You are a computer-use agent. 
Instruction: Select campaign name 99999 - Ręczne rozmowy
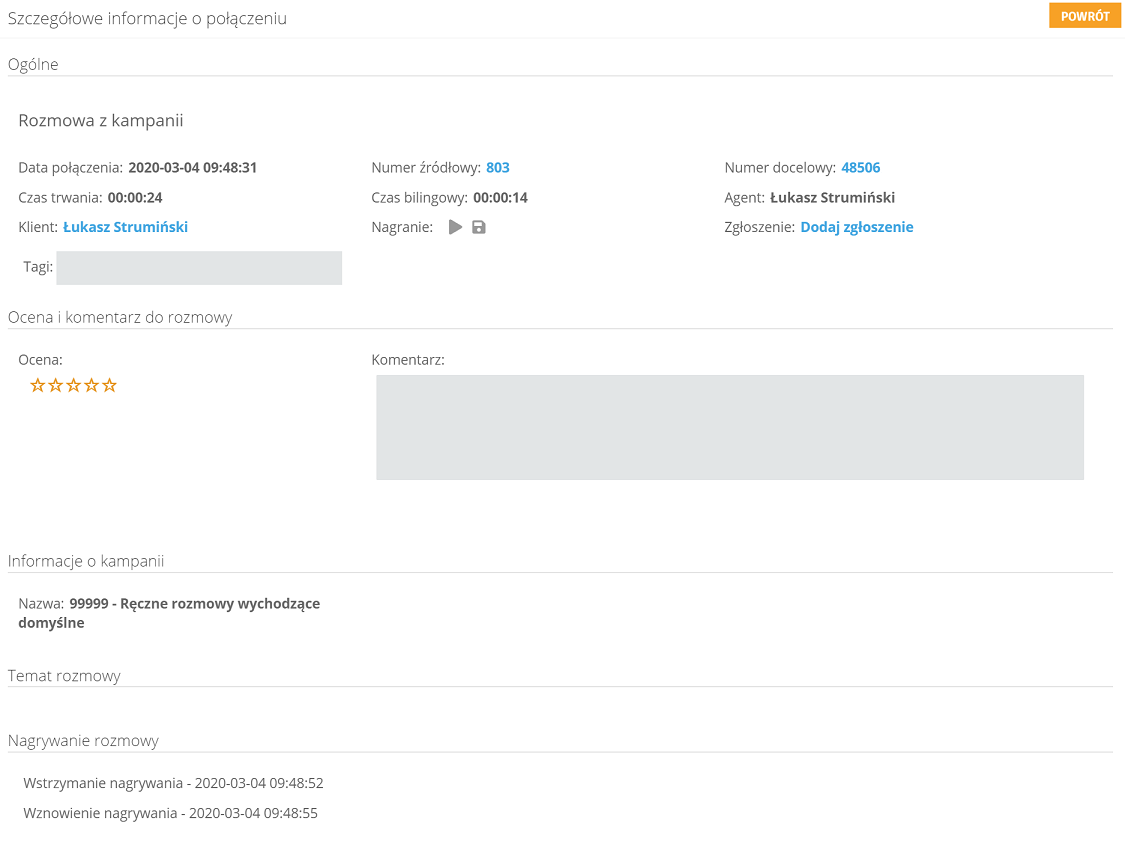169,613
